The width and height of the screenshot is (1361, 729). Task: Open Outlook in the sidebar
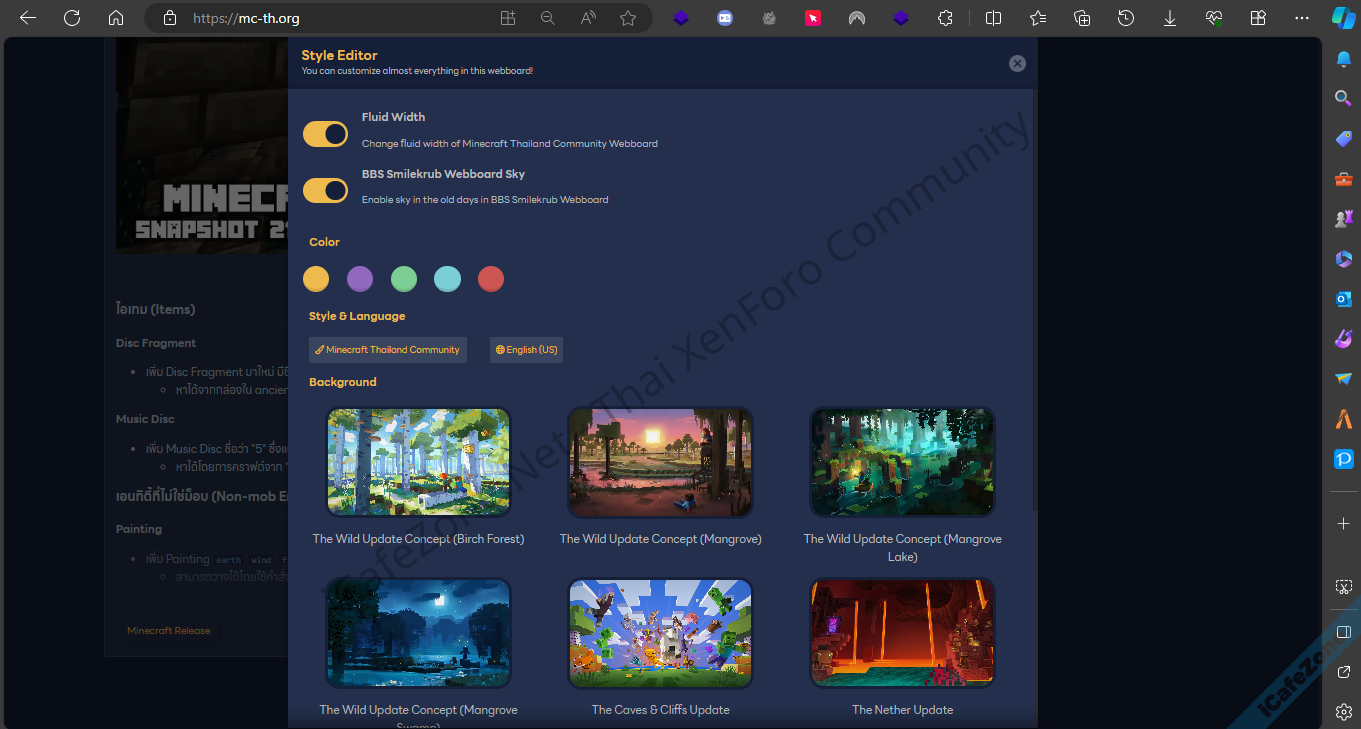1343,299
